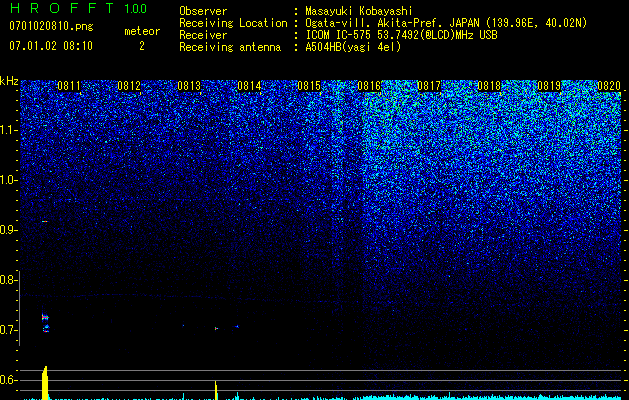The image size is (629, 400).
Task: Click the tall yellow meteor intensity peak near 0811
Action: tap(45, 383)
